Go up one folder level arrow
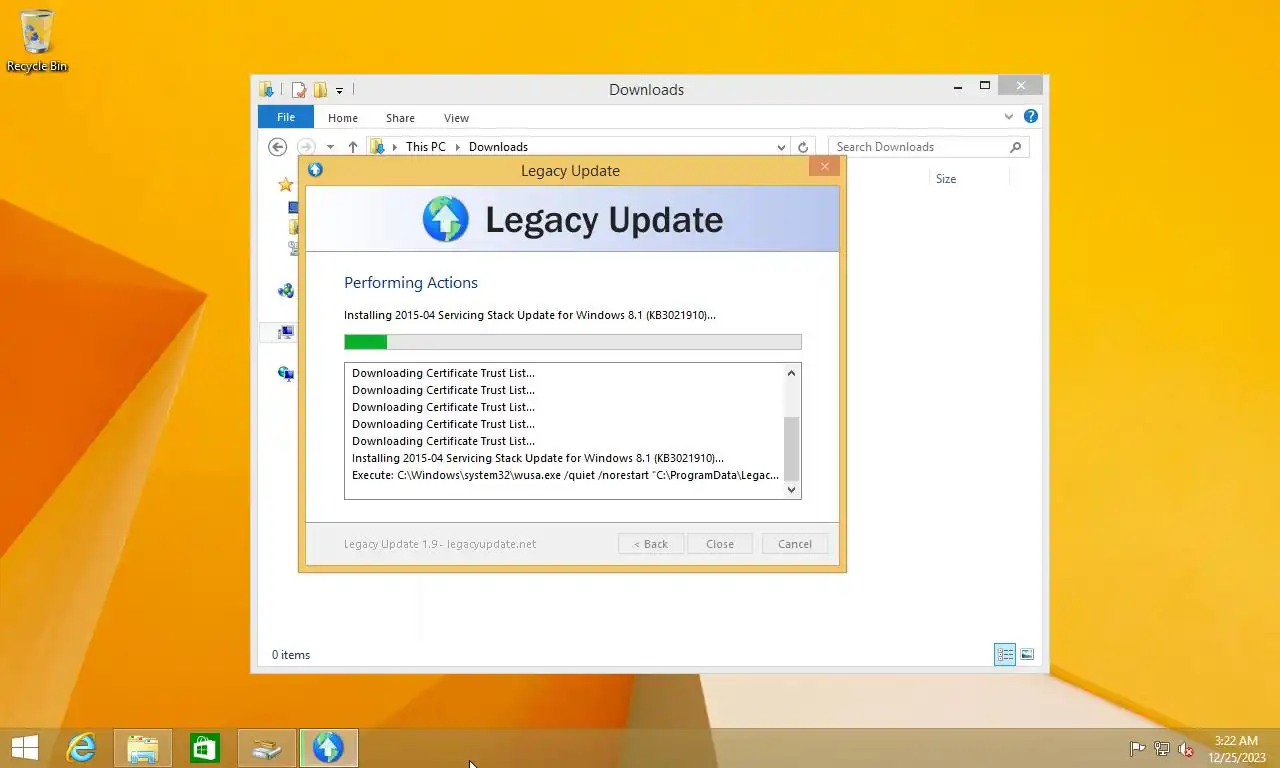1280x768 pixels. (353, 146)
